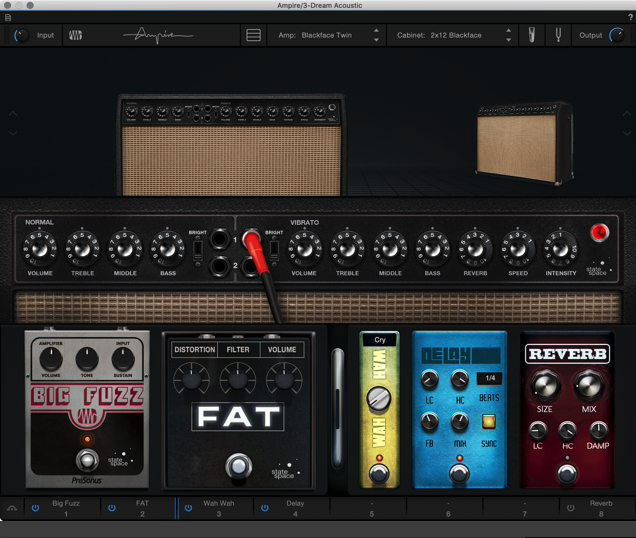This screenshot has width=636, height=538.
Task: Open the Cabinet: 2x12 Blackface dropdown
Action: (x=452, y=35)
